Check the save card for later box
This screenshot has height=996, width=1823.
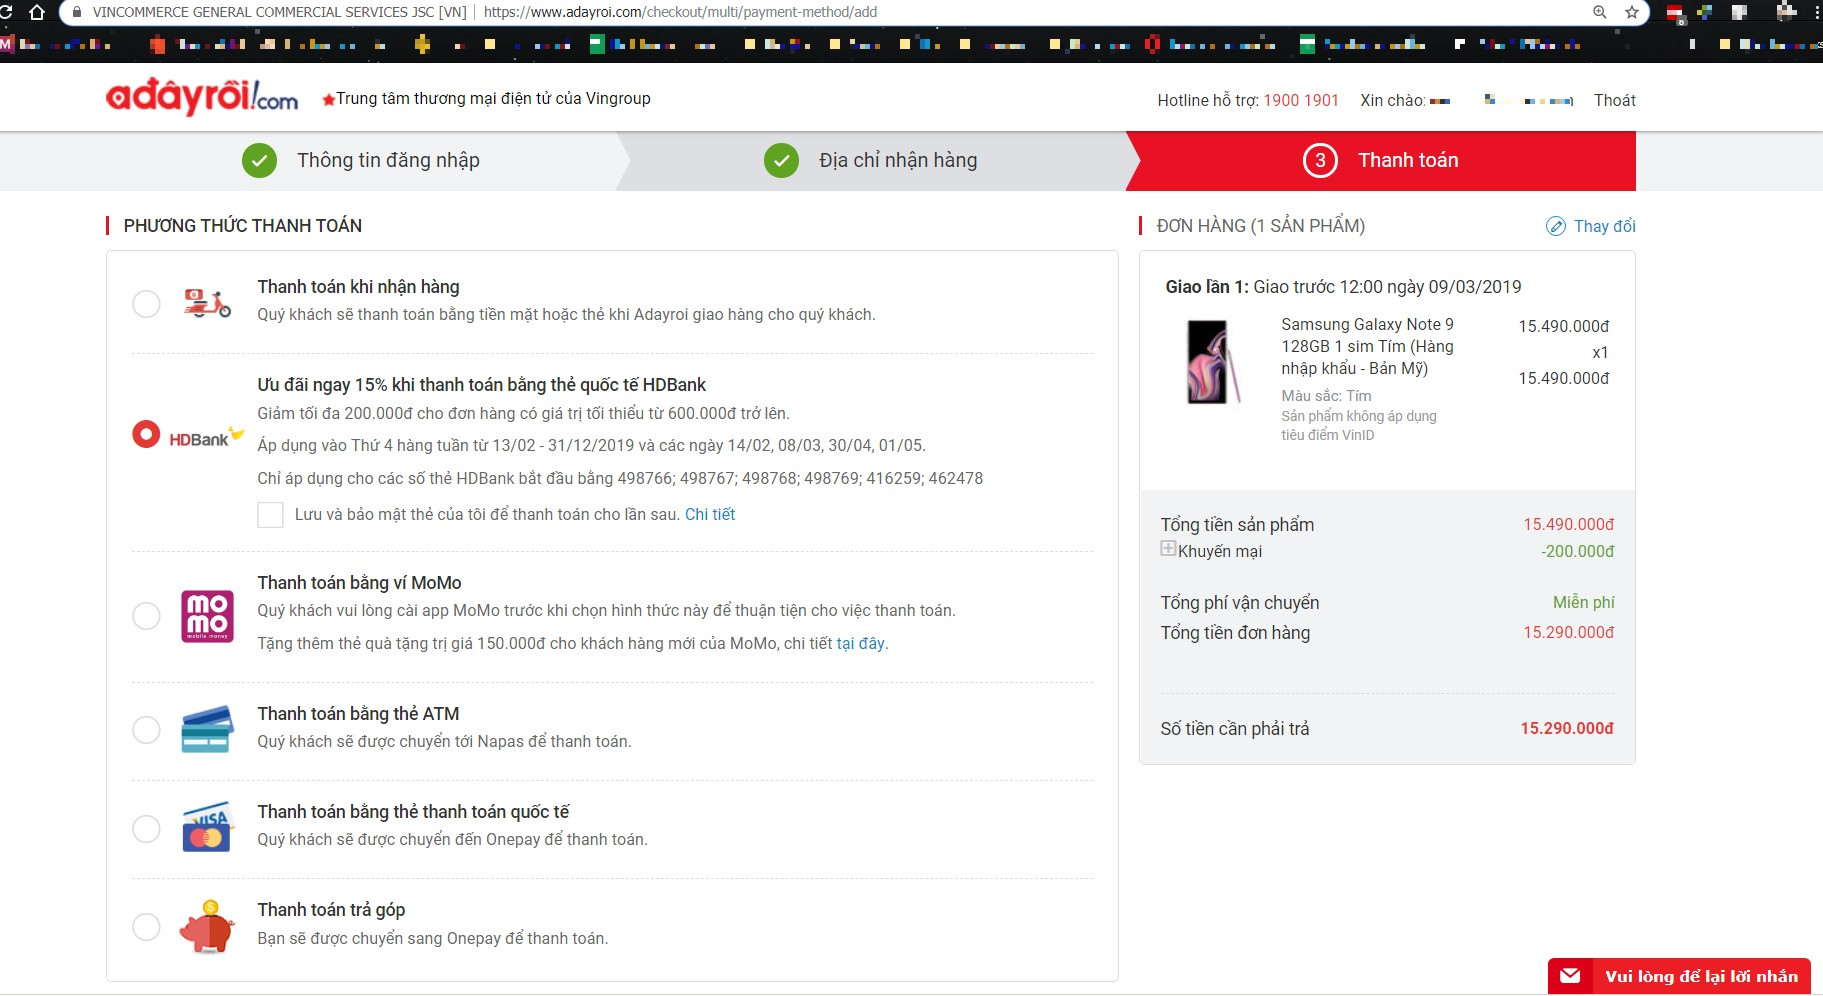[x=270, y=515]
